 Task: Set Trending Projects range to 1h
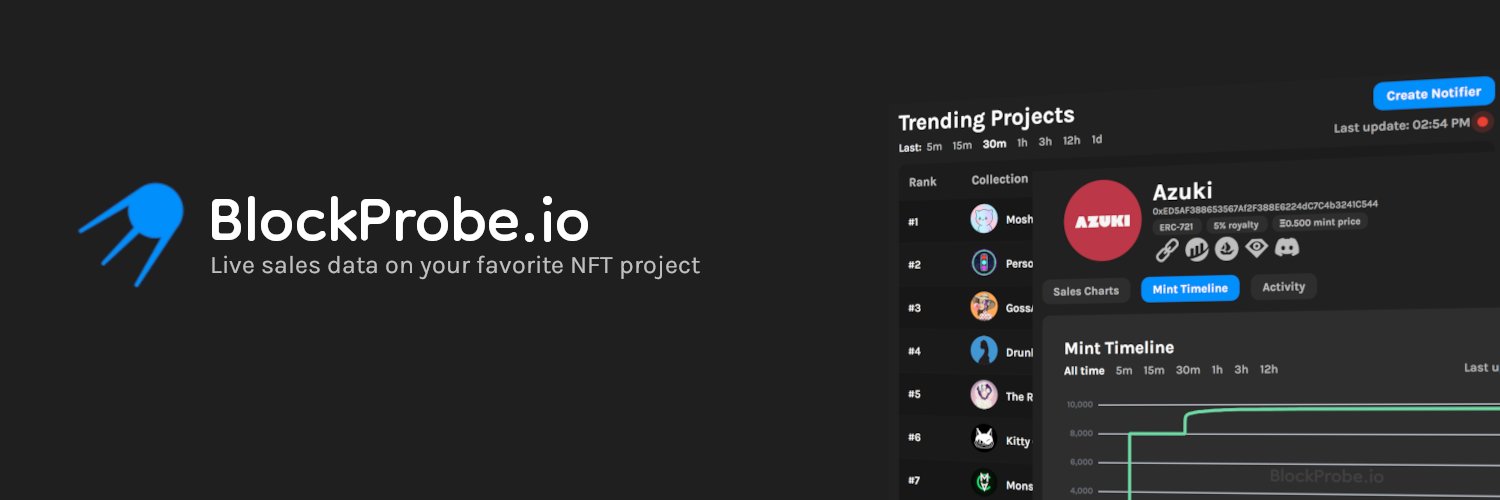pyautogui.click(x=1022, y=143)
